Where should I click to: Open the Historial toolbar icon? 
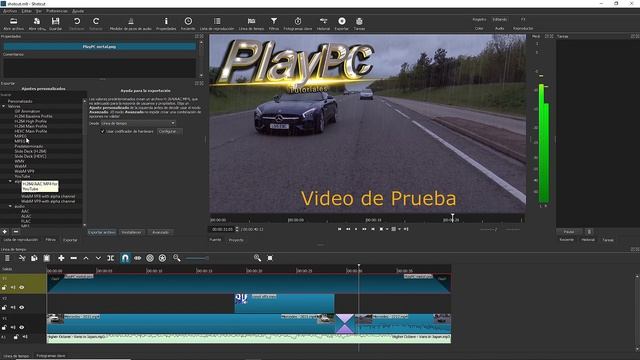(x=323, y=21)
